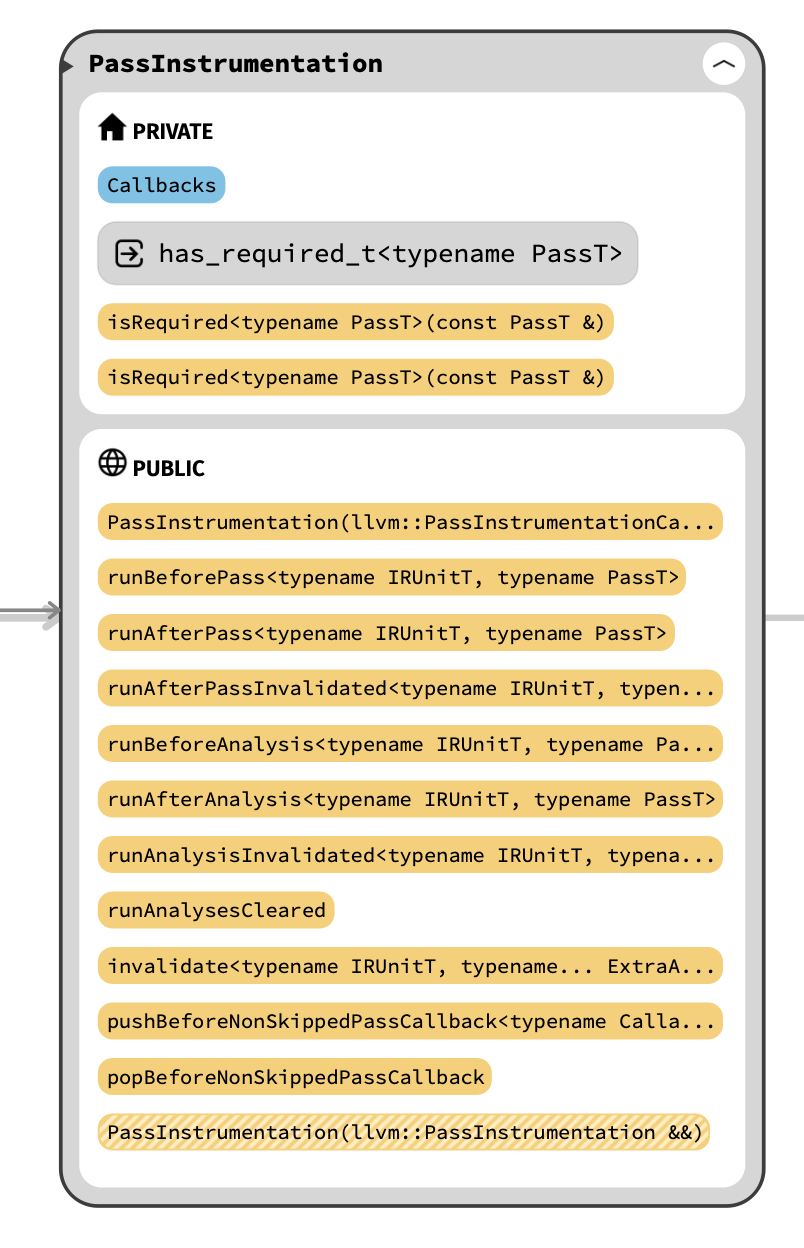Select the runBeforePass method
804x1248 pixels.
tap(392, 577)
